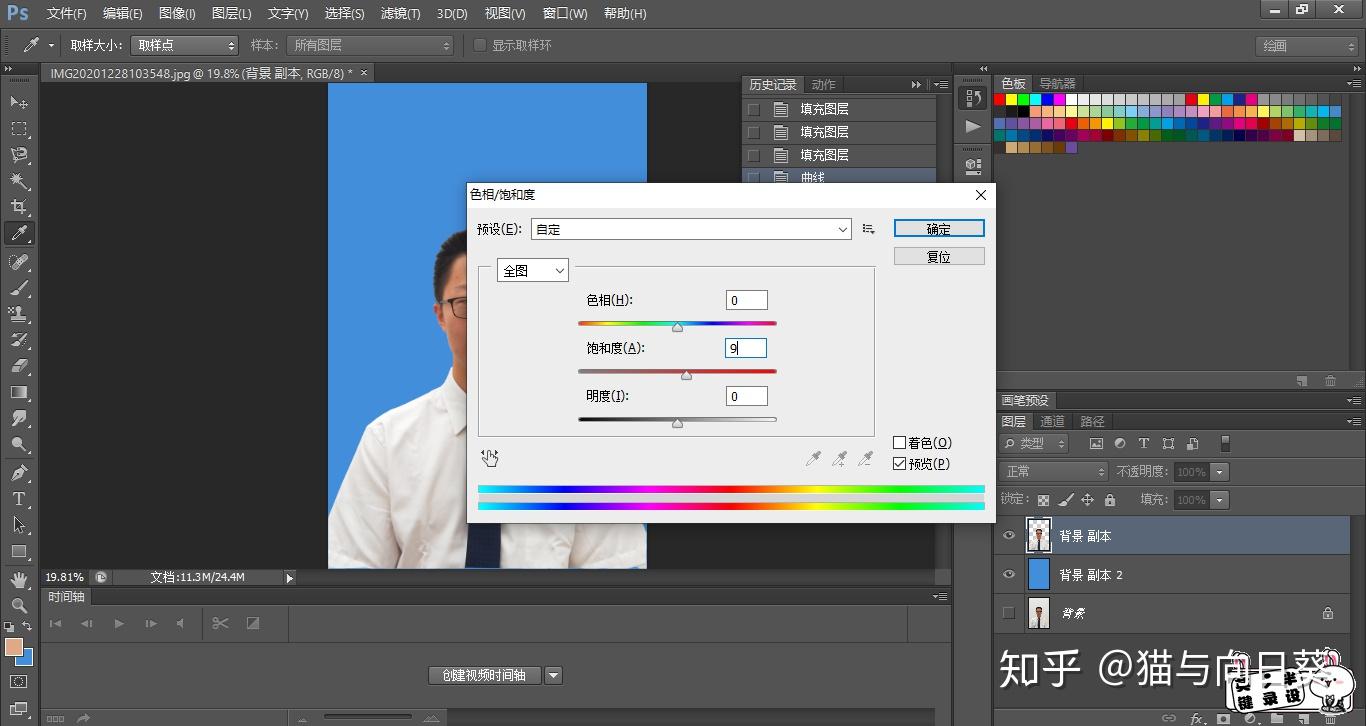Select the Zoom tool
The width and height of the screenshot is (1366, 726).
pos(19,605)
